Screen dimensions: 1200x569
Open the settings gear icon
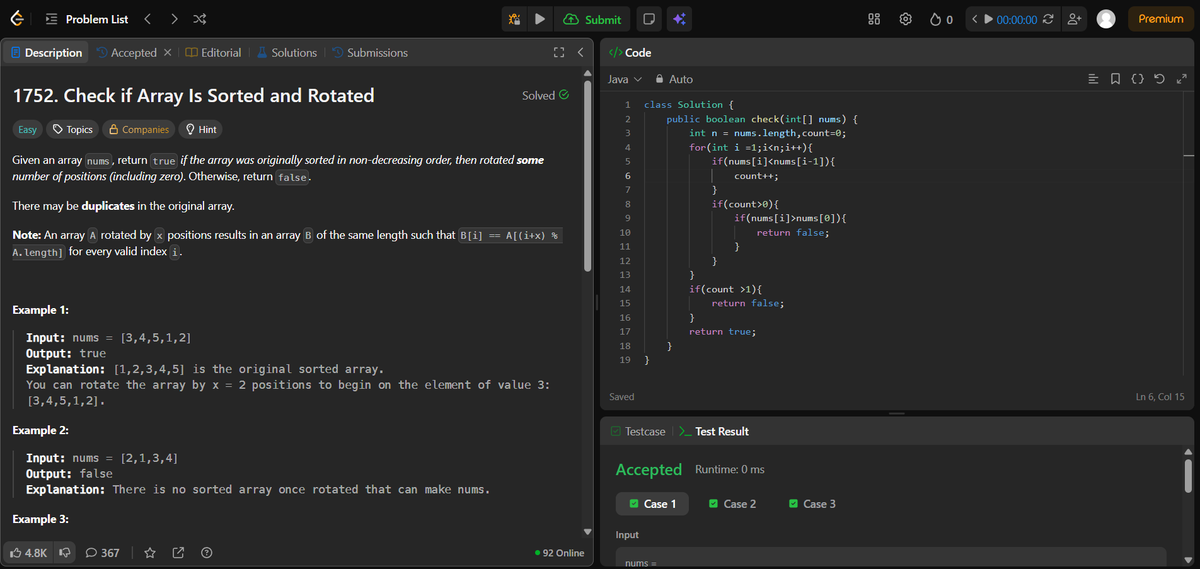point(906,19)
